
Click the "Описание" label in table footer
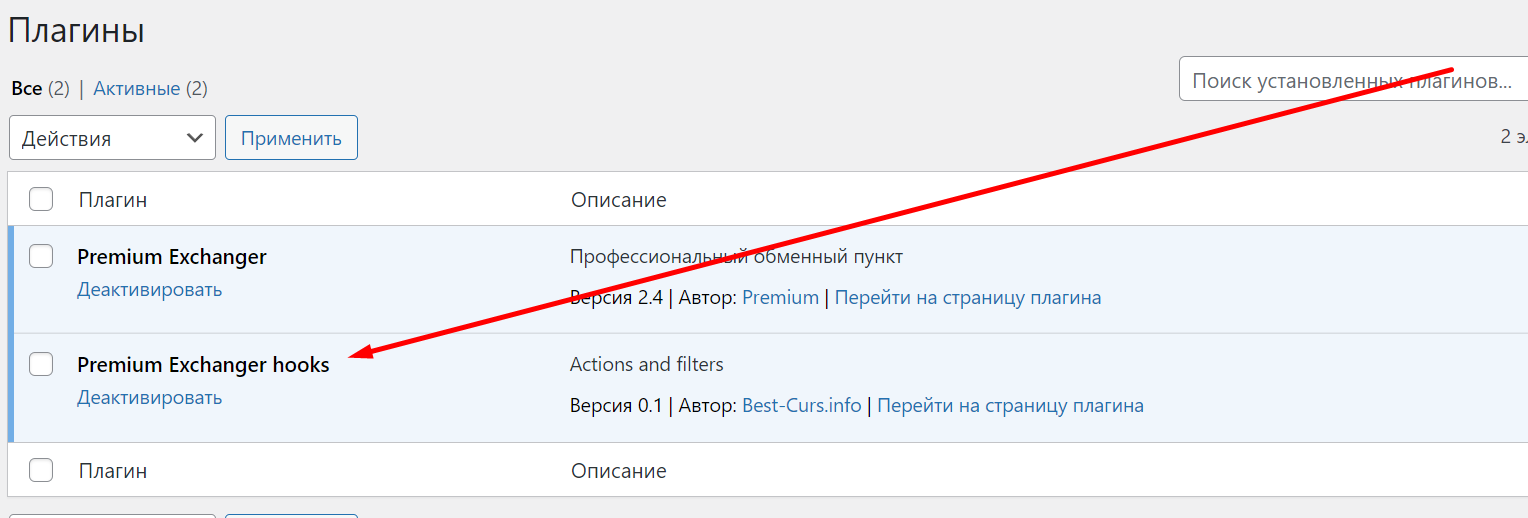point(618,471)
